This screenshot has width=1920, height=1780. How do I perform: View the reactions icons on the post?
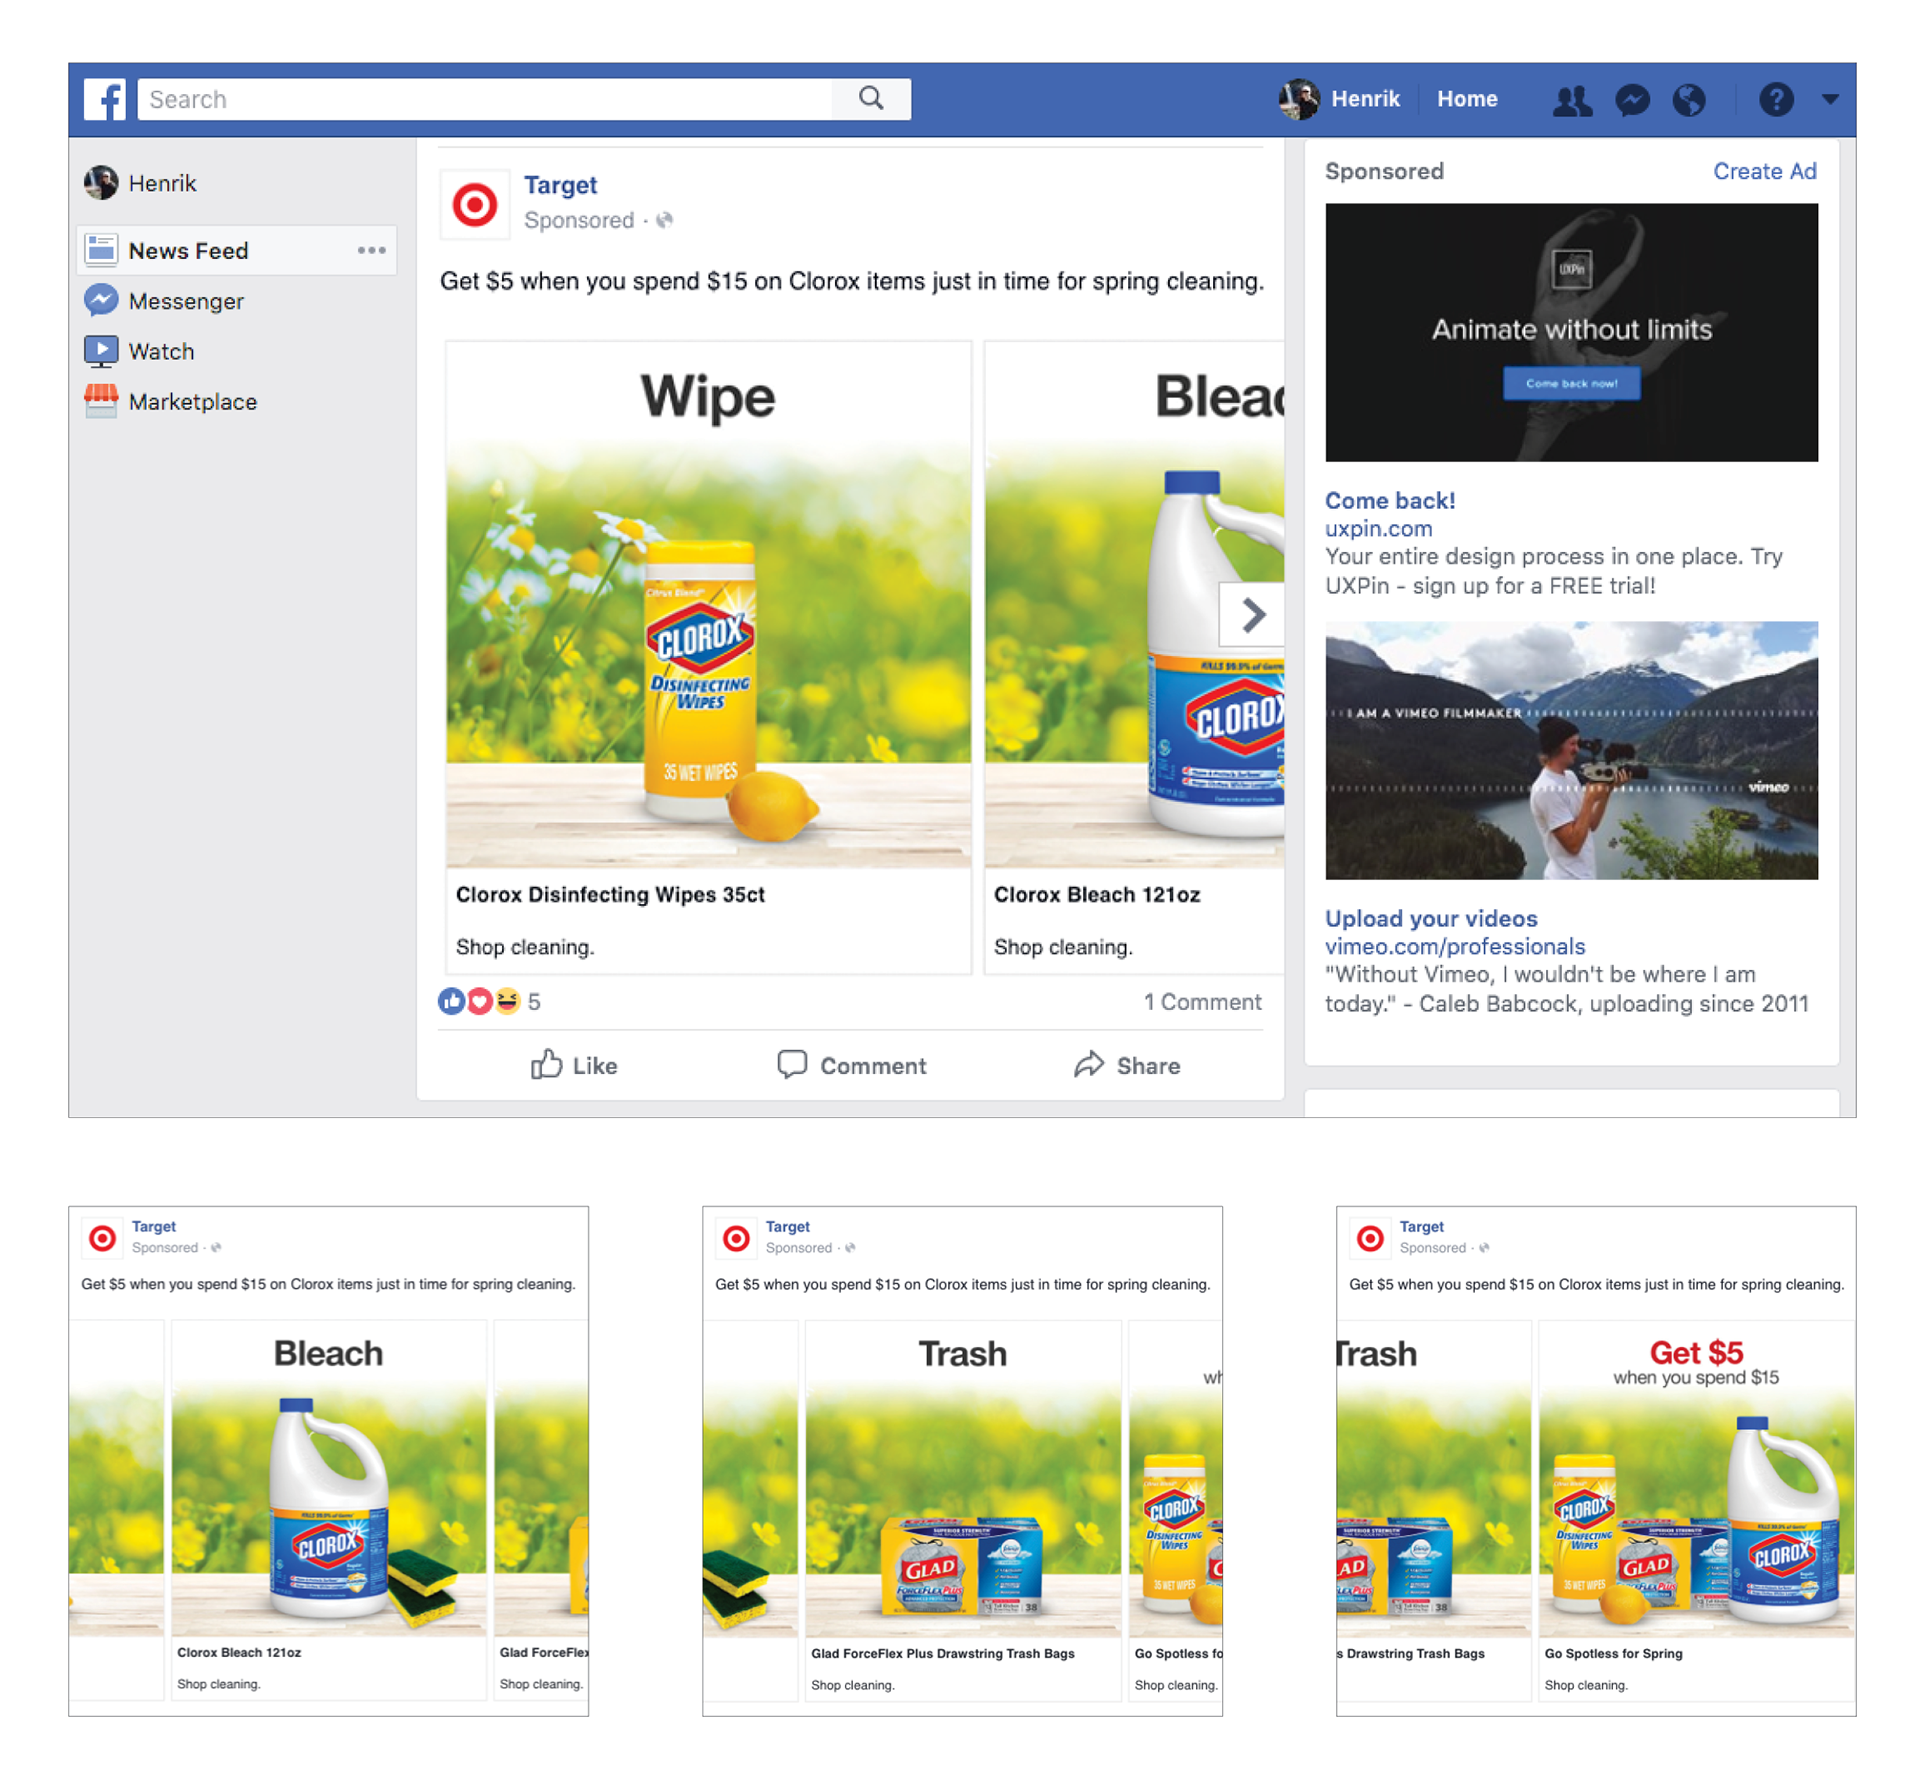coord(479,1001)
